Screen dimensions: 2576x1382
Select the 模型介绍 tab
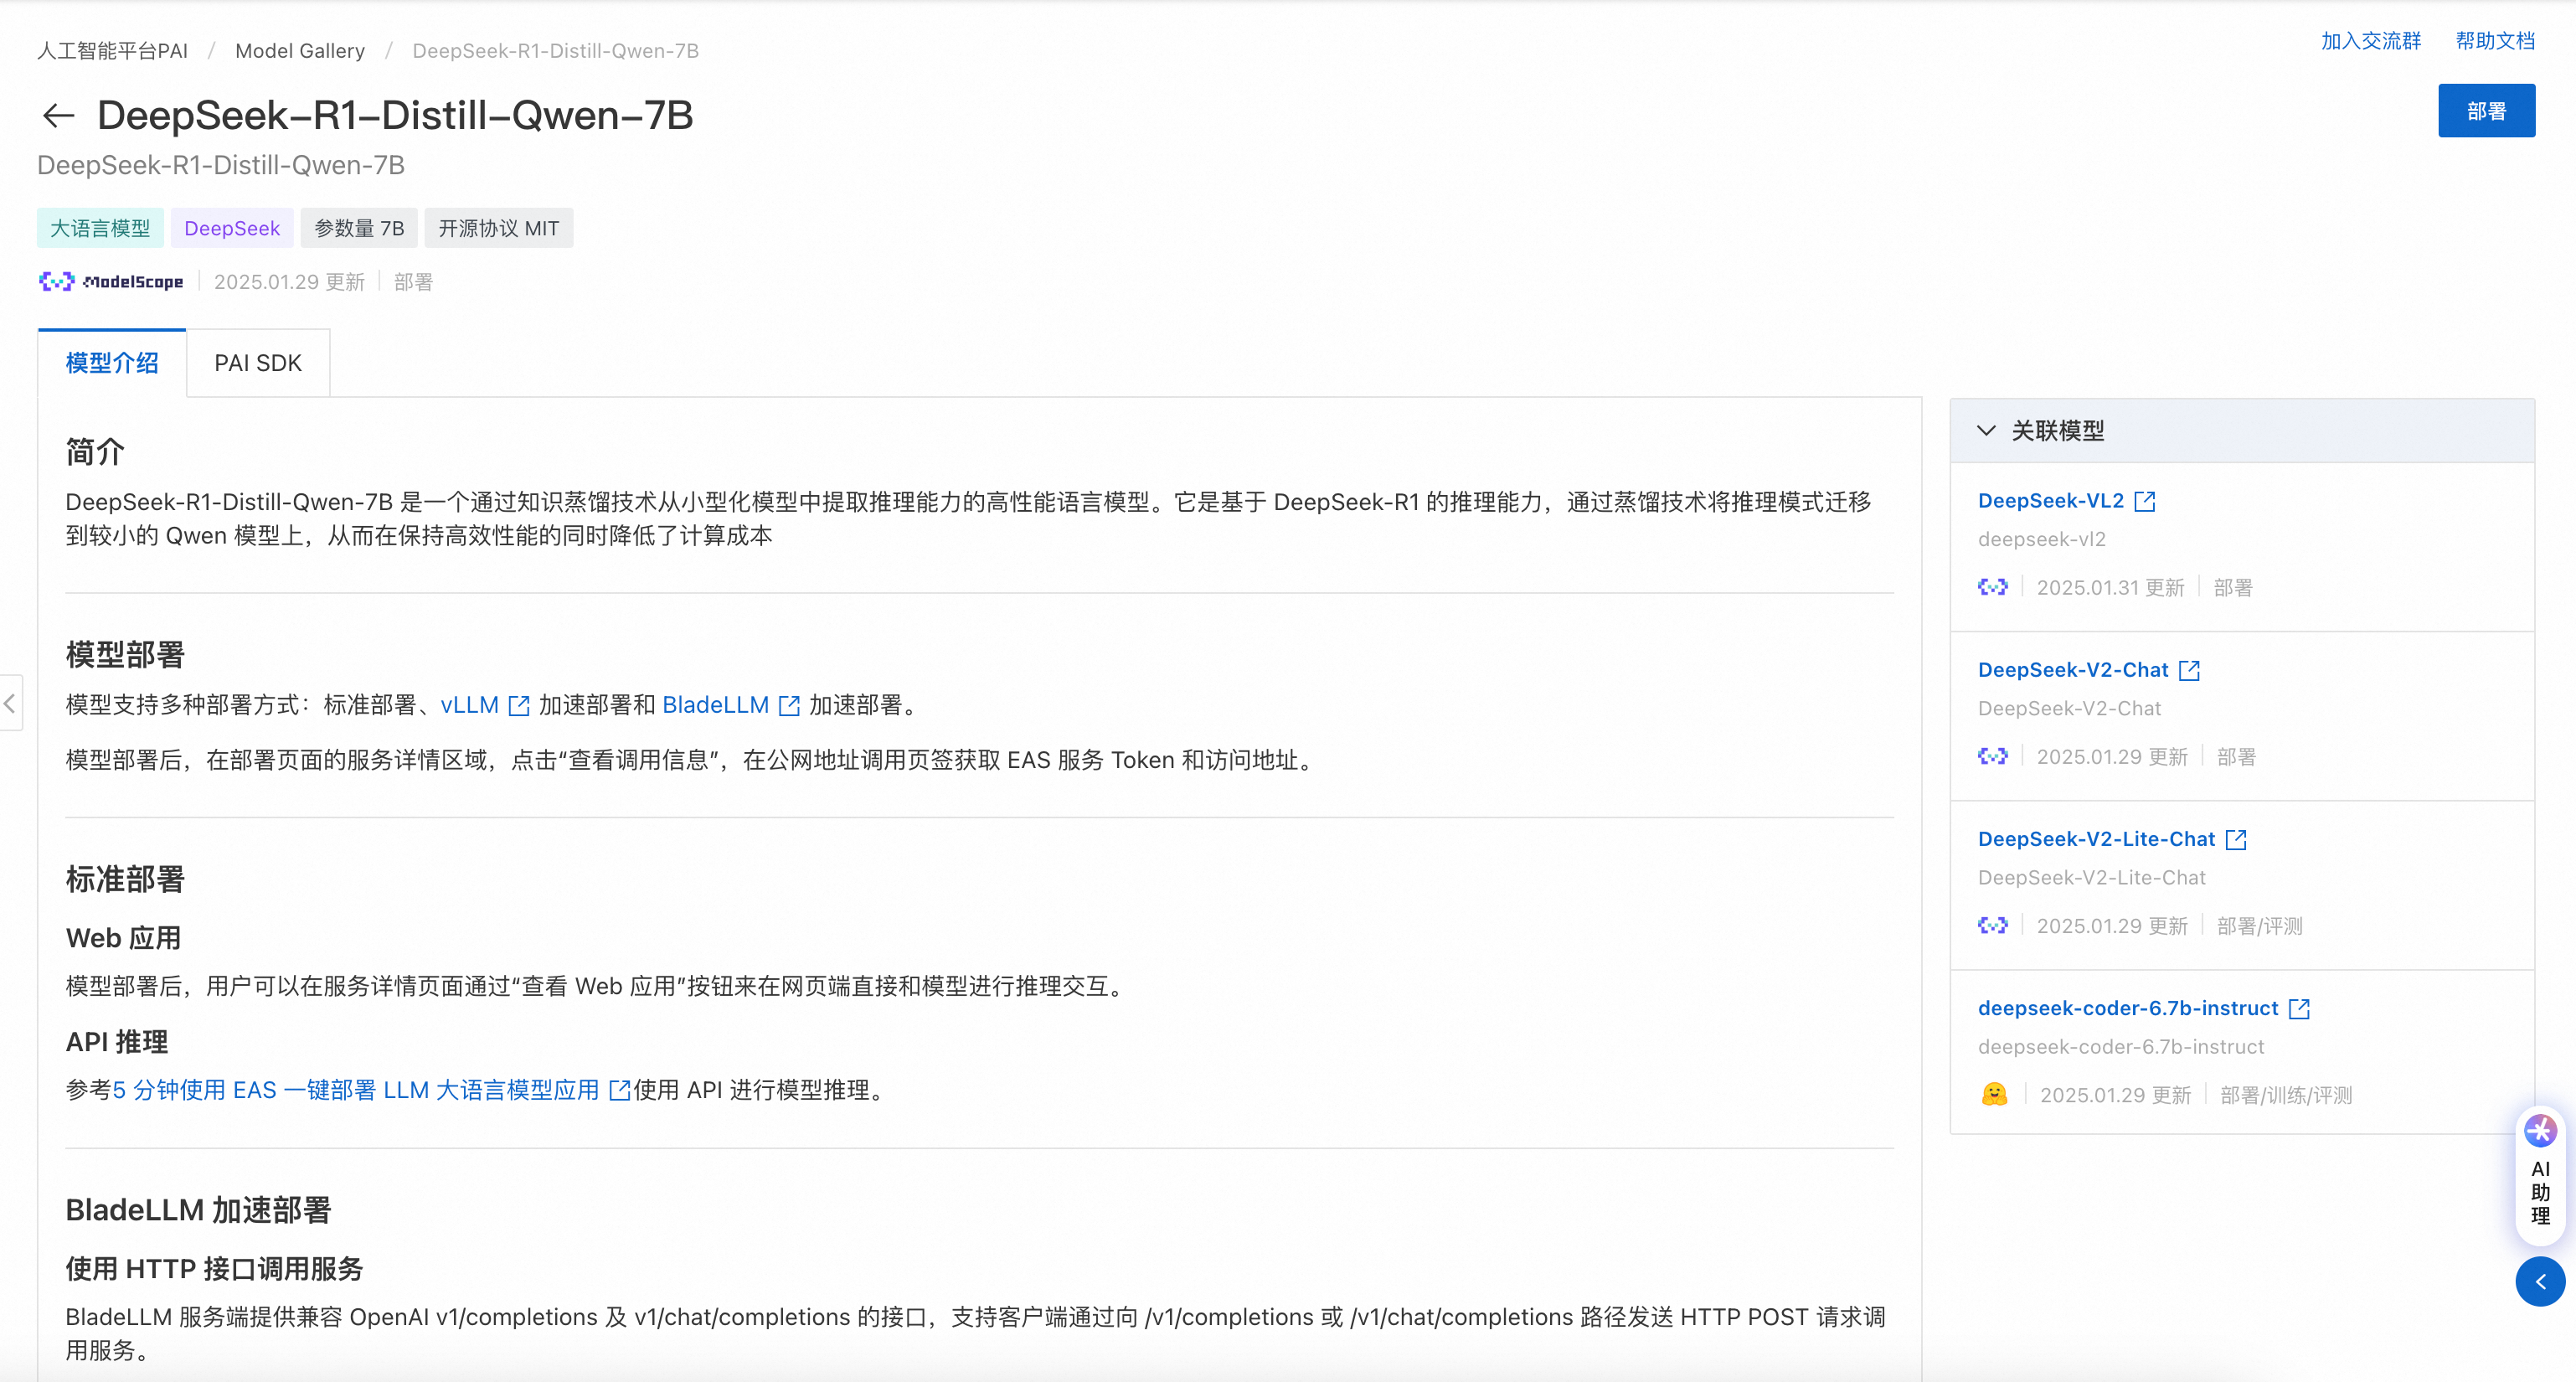click(x=112, y=363)
